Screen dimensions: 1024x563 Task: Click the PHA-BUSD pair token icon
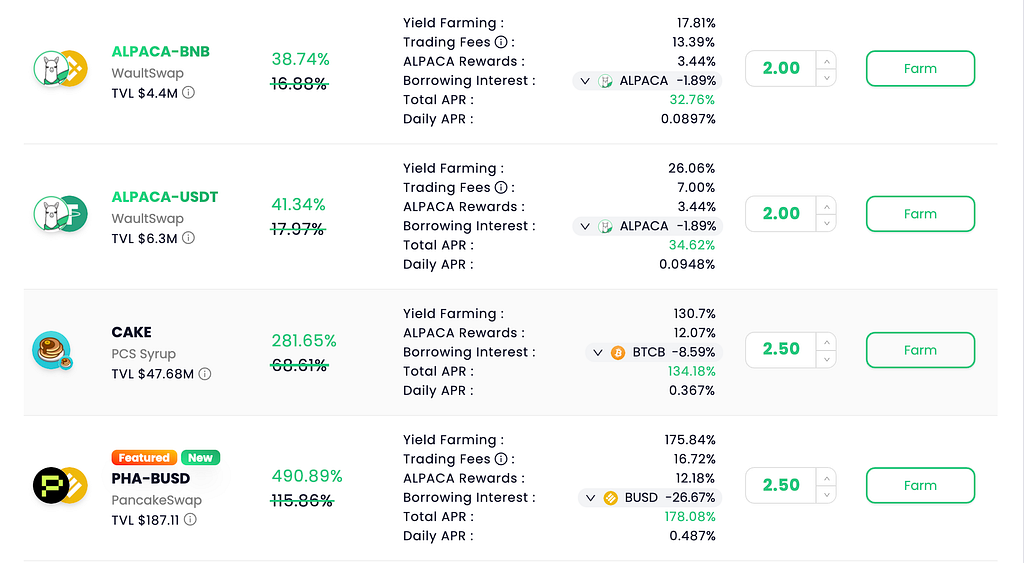coord(60,485)
